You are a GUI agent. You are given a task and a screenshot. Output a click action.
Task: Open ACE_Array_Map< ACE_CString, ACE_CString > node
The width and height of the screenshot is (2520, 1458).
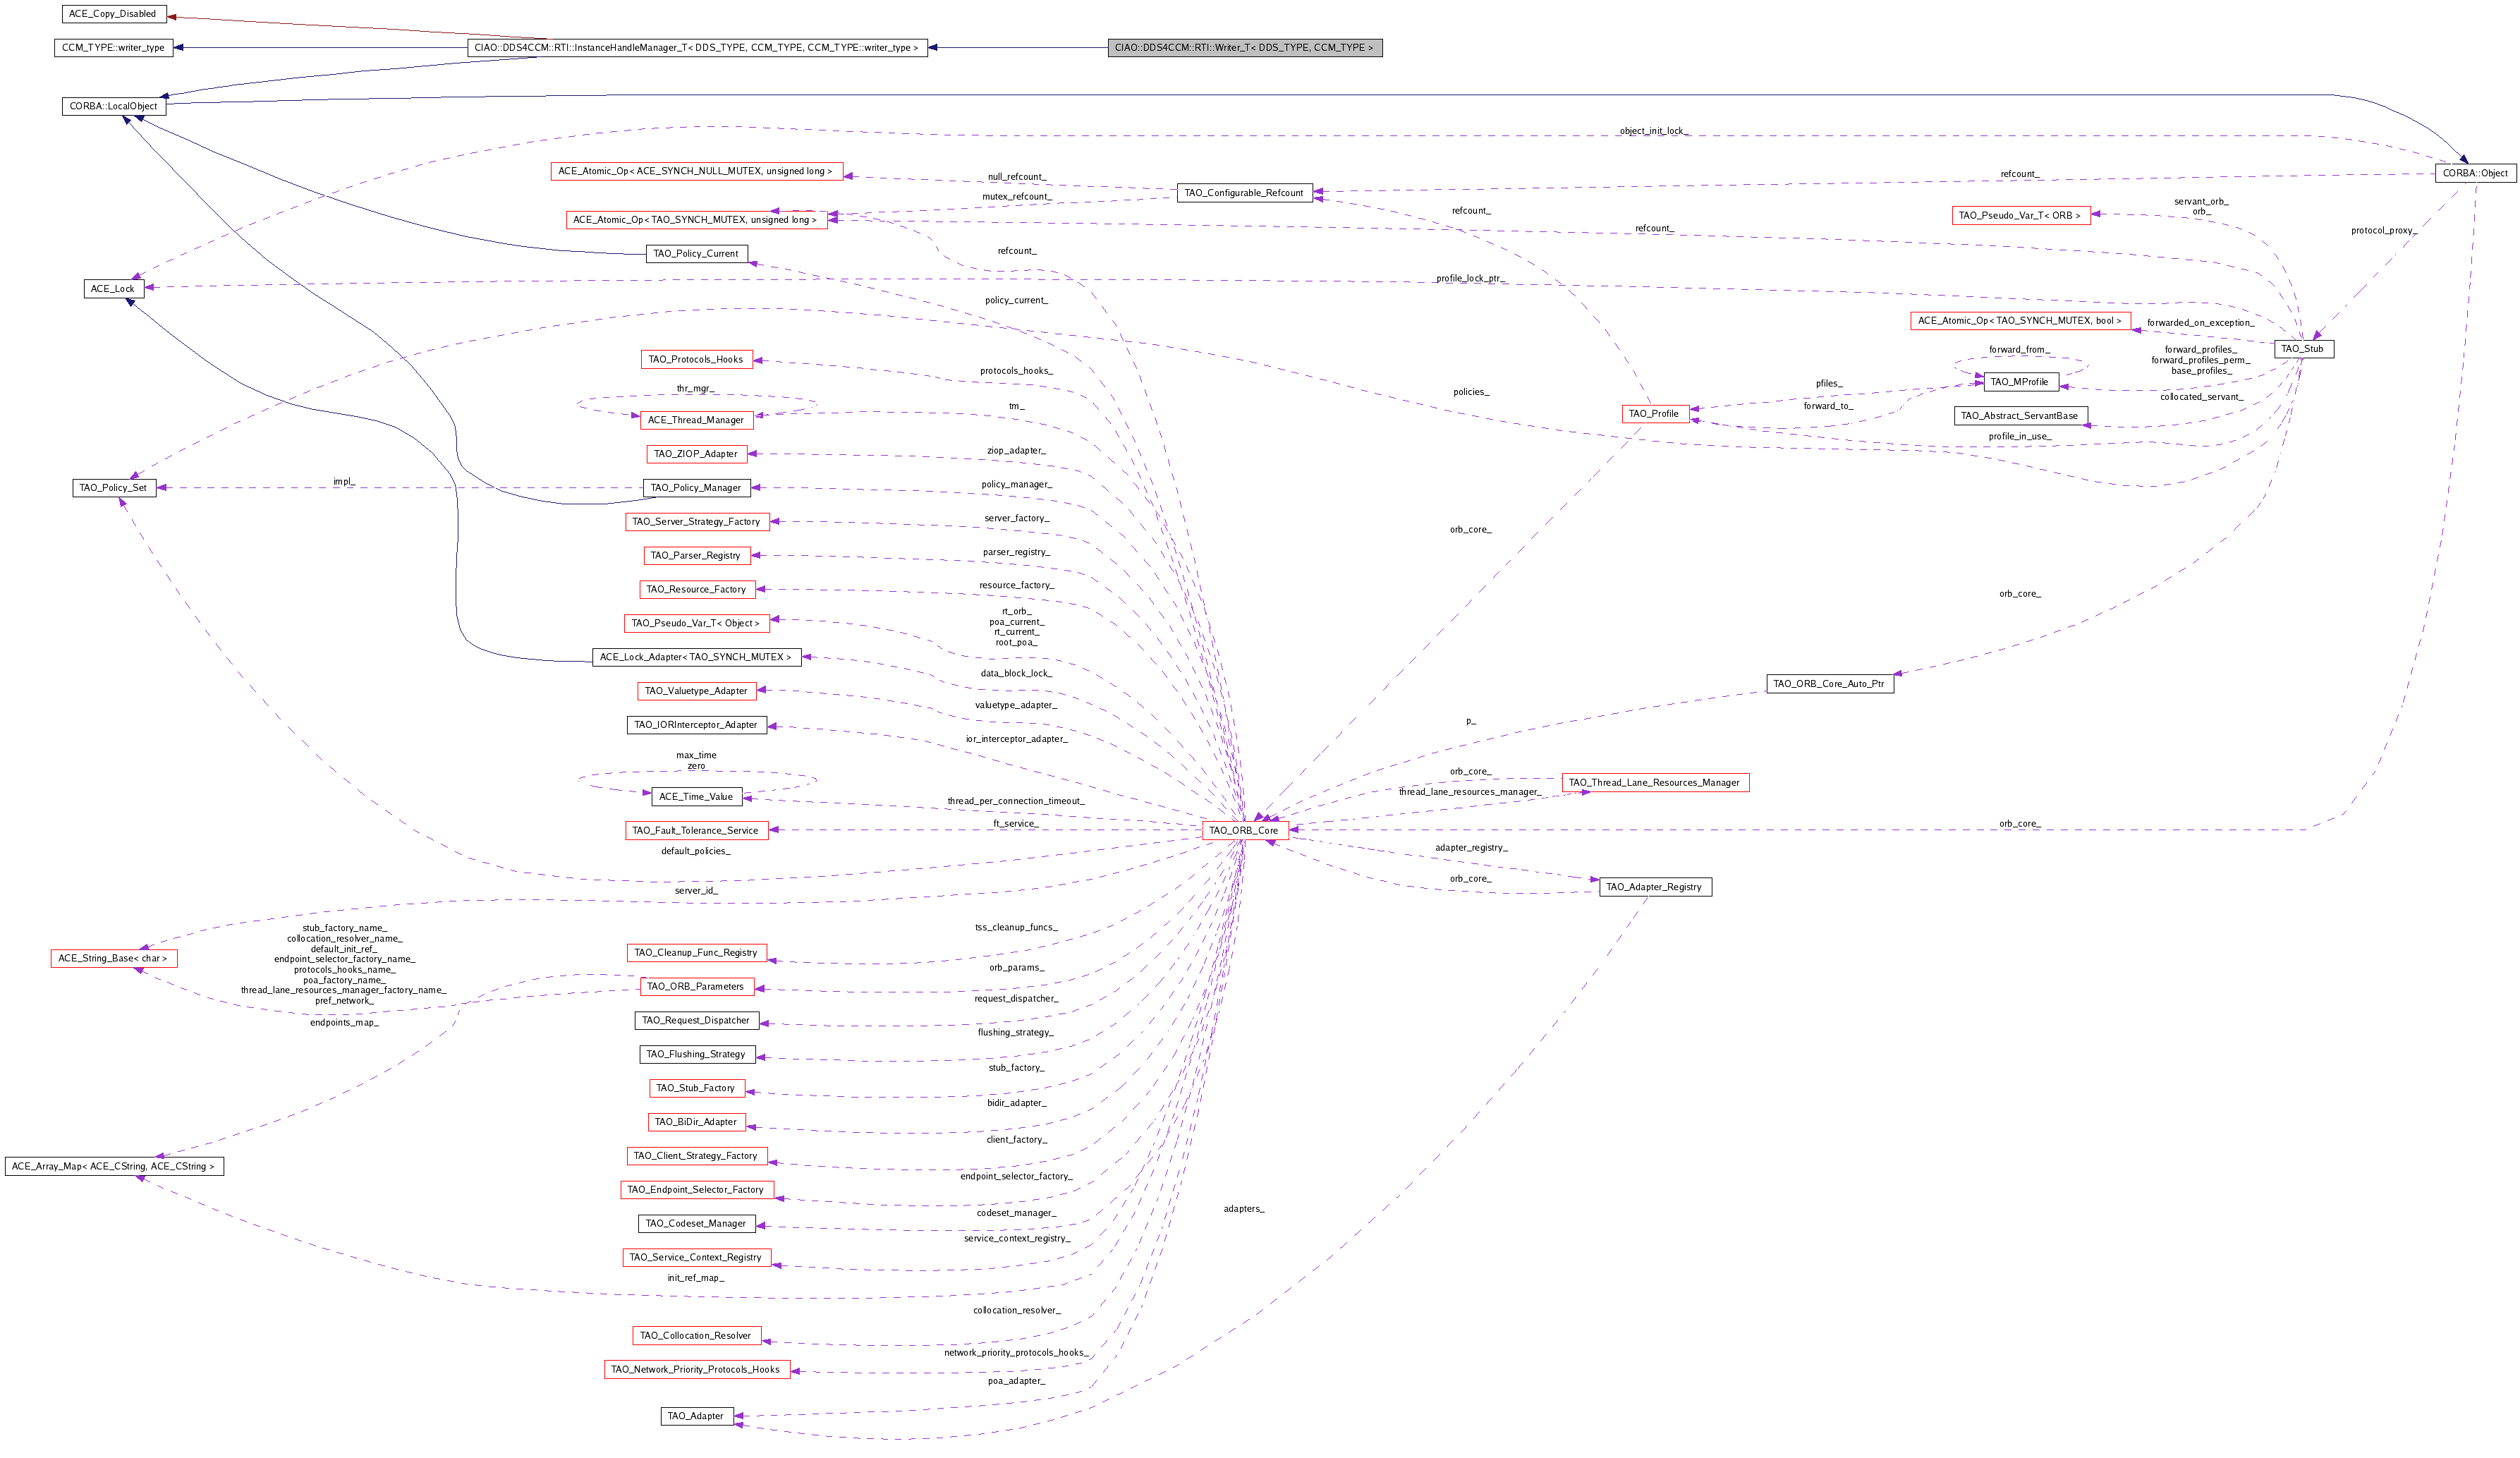tap(114, 1167)
